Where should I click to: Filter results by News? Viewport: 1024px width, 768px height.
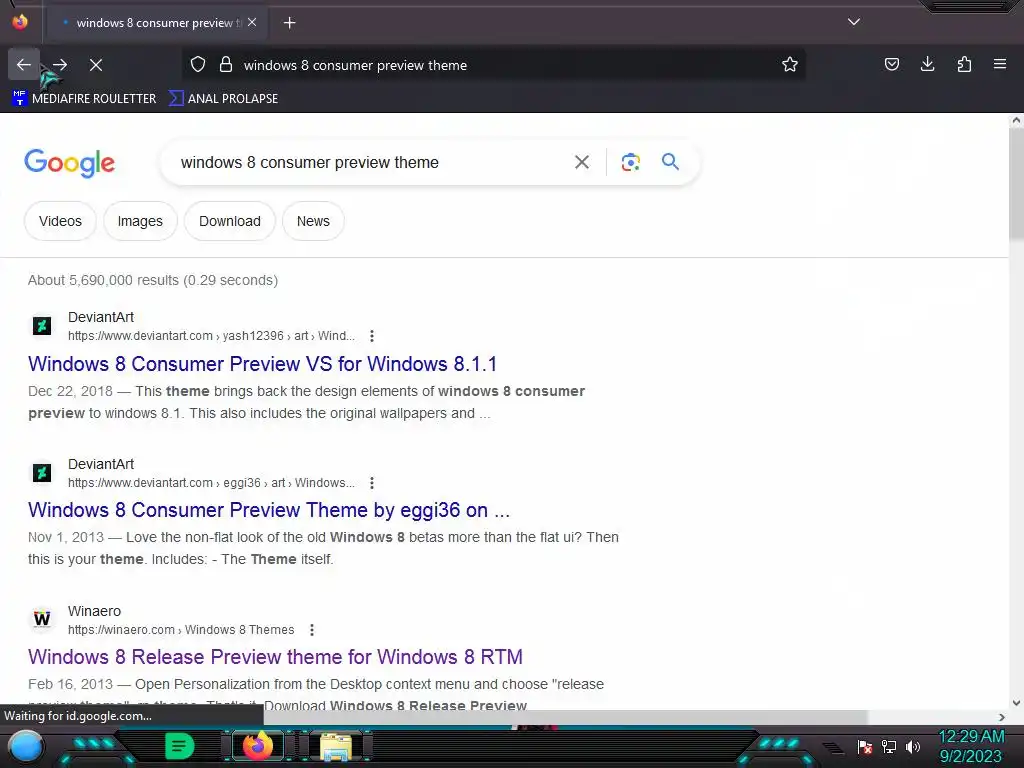(313, 221)
